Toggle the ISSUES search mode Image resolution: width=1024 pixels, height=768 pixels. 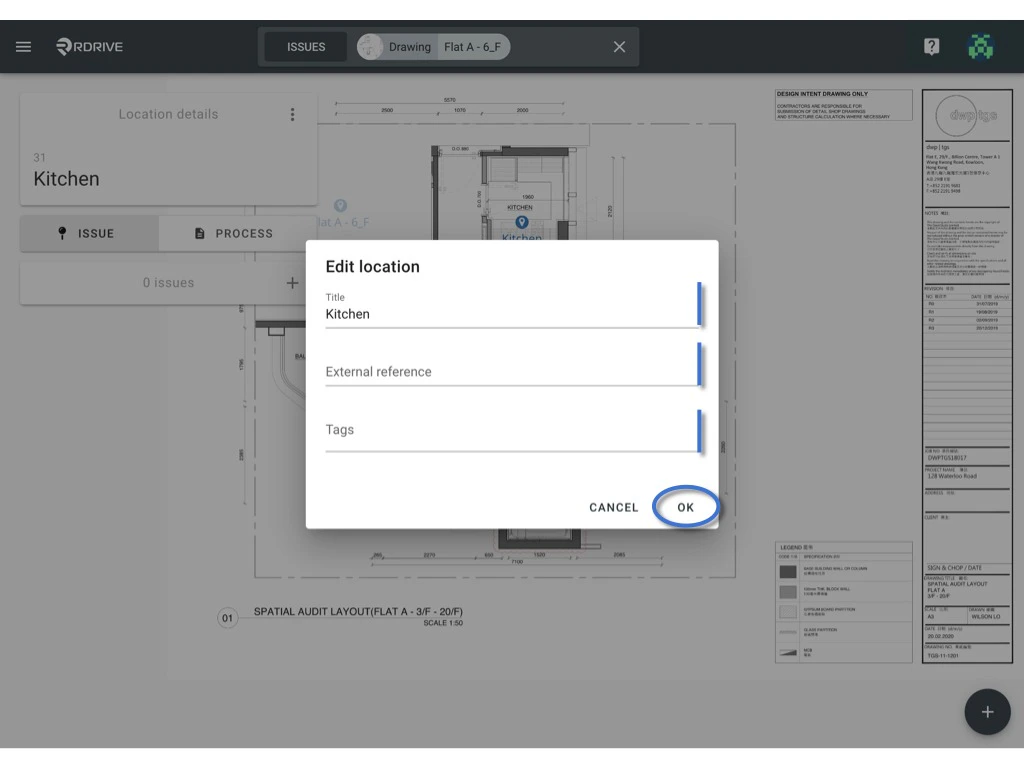[305, 46]
